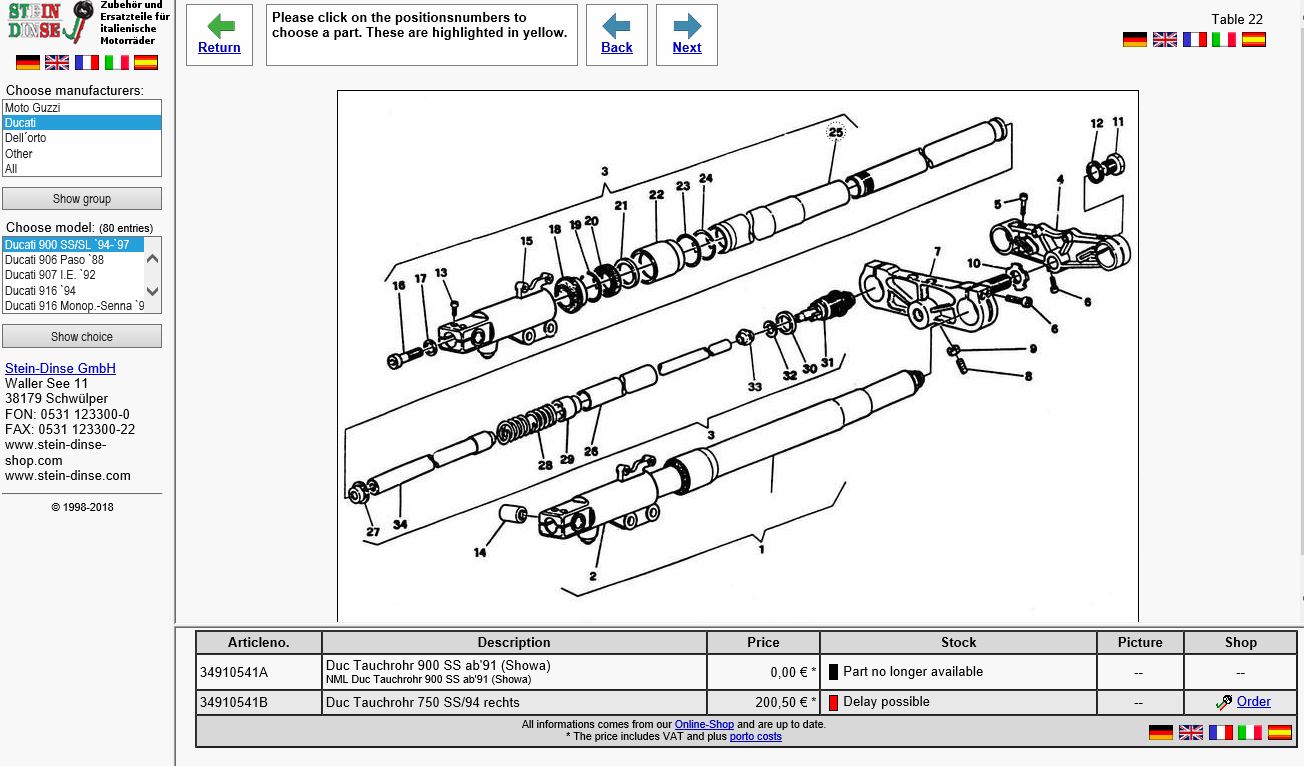Click the green Return arrow icon
1304x766 pixels.
coord(219,26)
